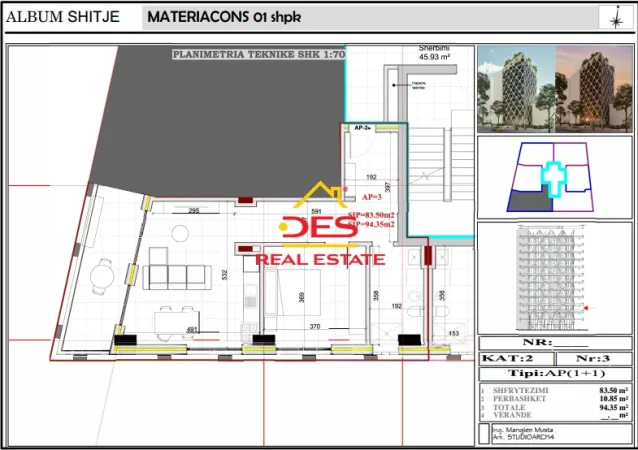The image size is (638, 450).
Task: Click the north arrow compass symbol
Action: [616, 18]
